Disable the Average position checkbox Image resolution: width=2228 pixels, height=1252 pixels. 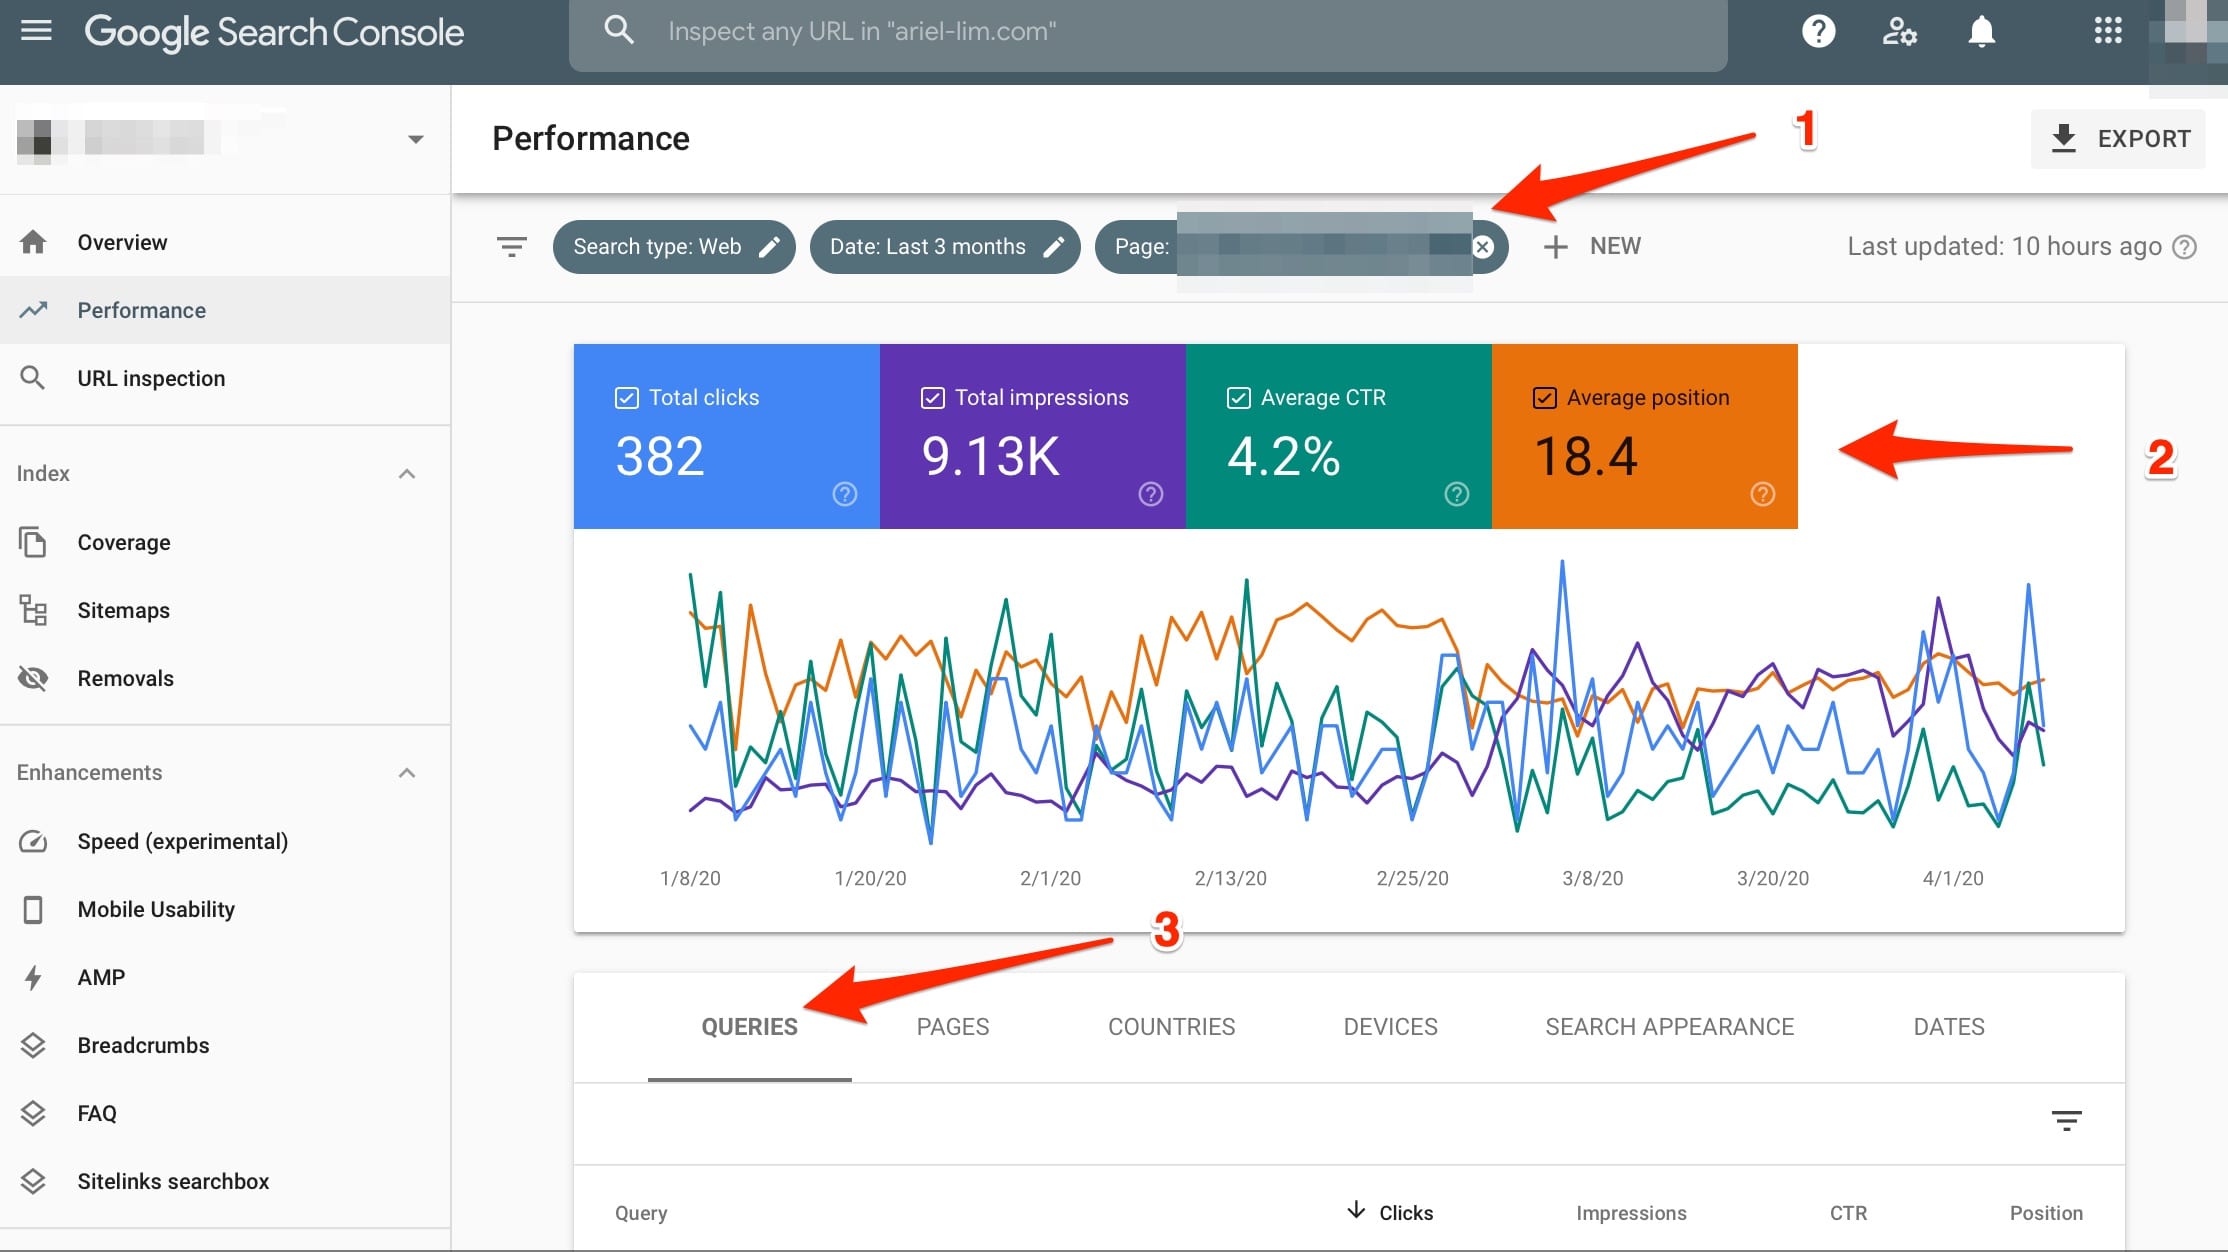pyautogui.click(x=1544, y=397)
